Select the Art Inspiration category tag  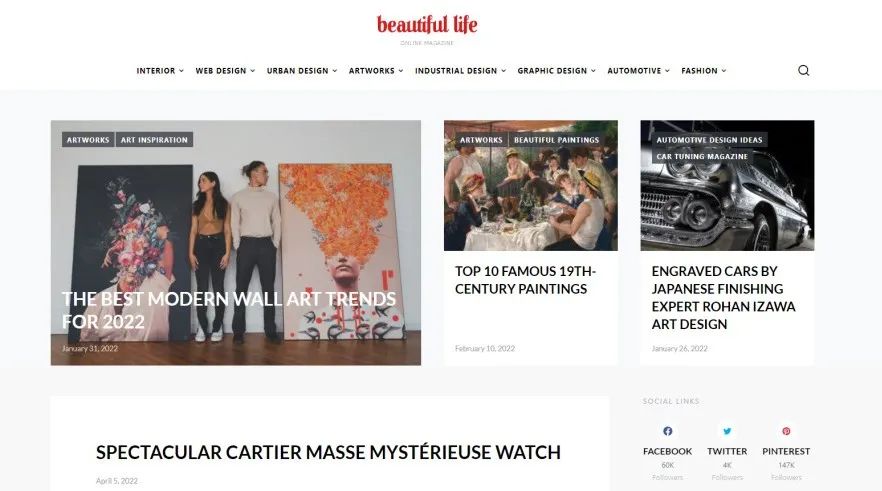pos(154,139)
